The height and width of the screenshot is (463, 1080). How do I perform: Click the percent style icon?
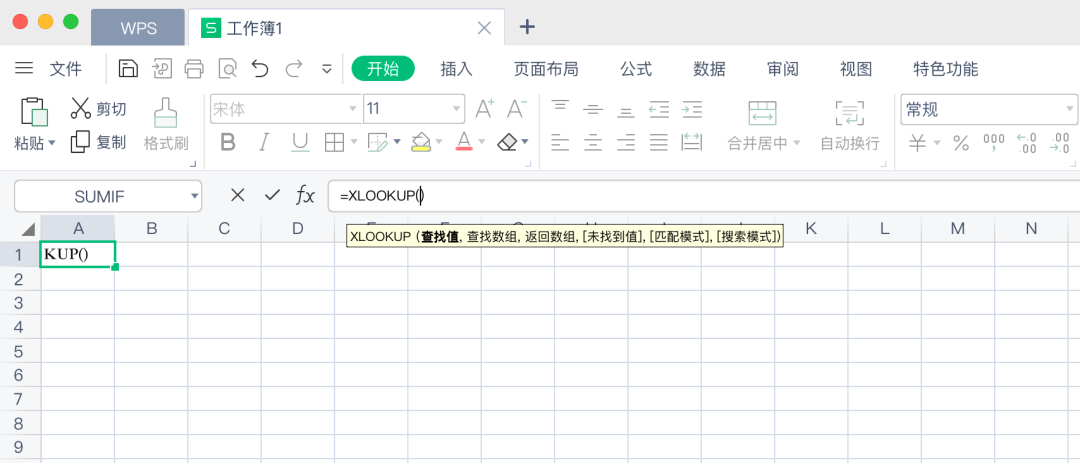[x=961, y=143]
